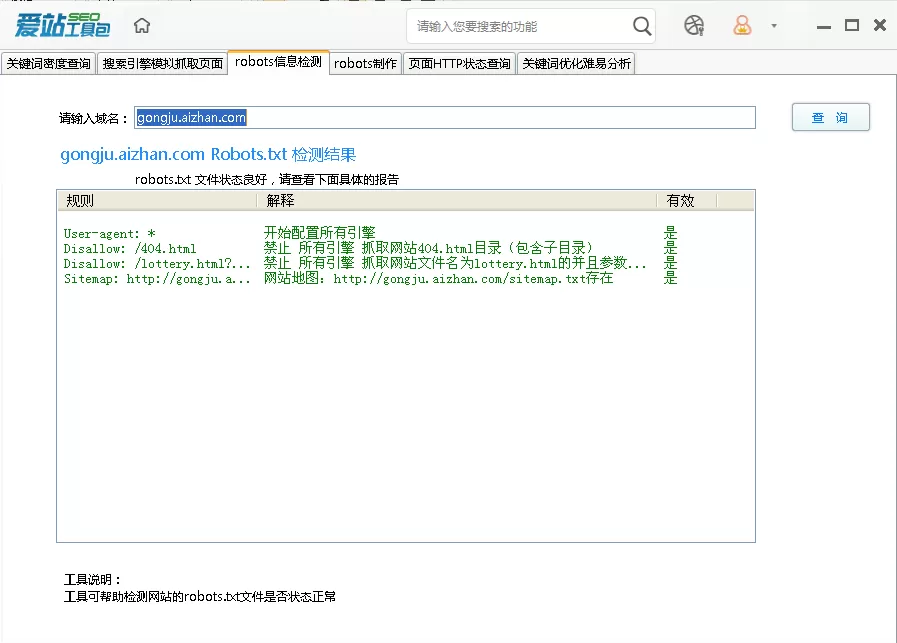Click the Robots.txt 检测结果 heading

click(x=208, y=154)
